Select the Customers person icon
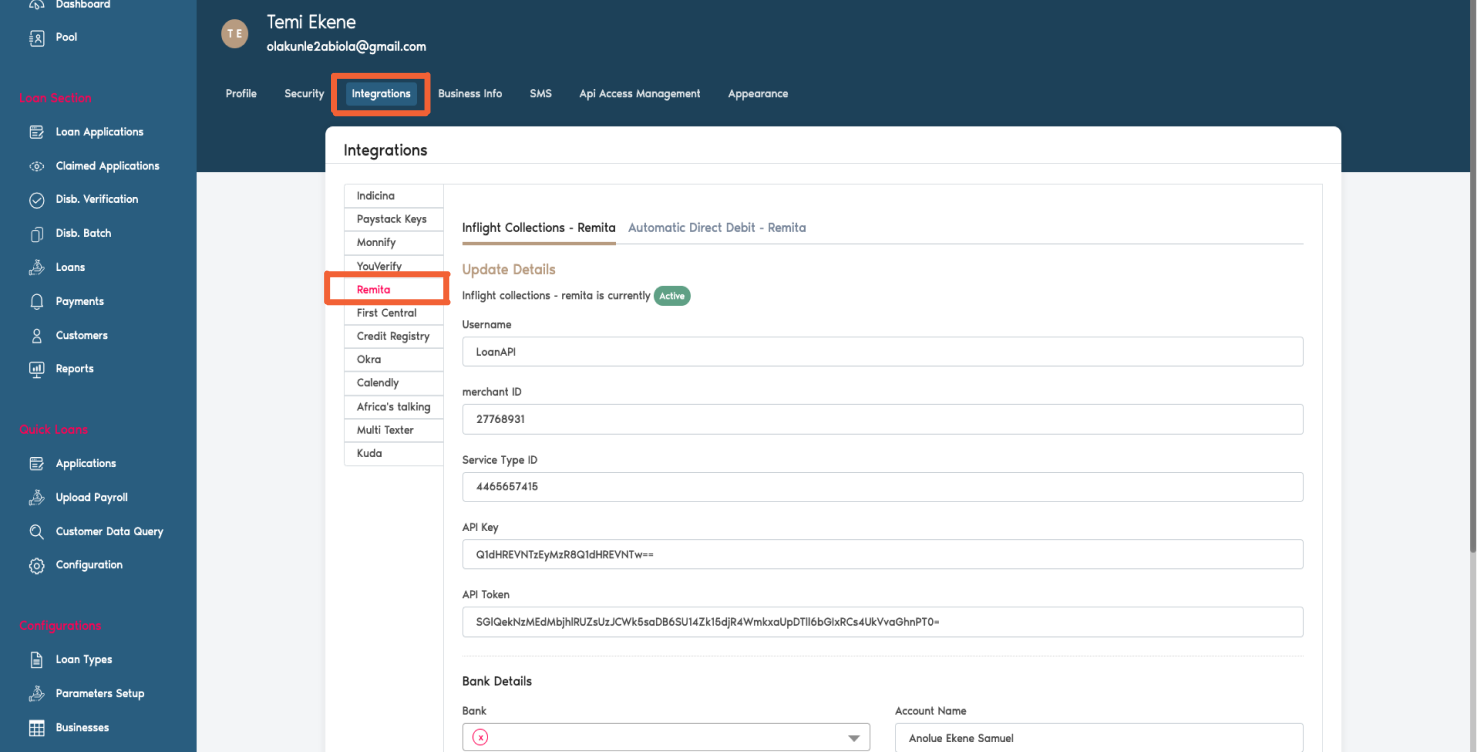 click(x=37, y=335)
